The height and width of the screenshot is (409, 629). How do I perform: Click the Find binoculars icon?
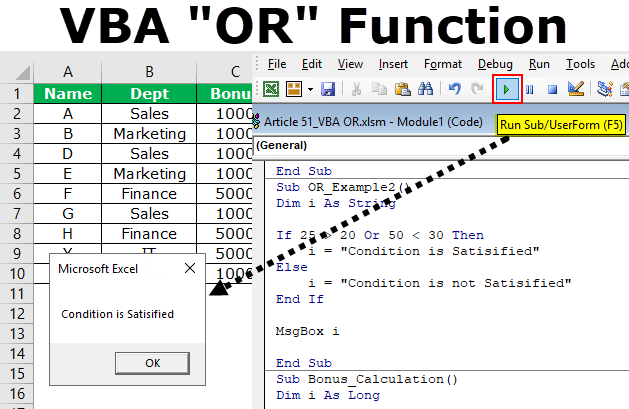point(426,89)
